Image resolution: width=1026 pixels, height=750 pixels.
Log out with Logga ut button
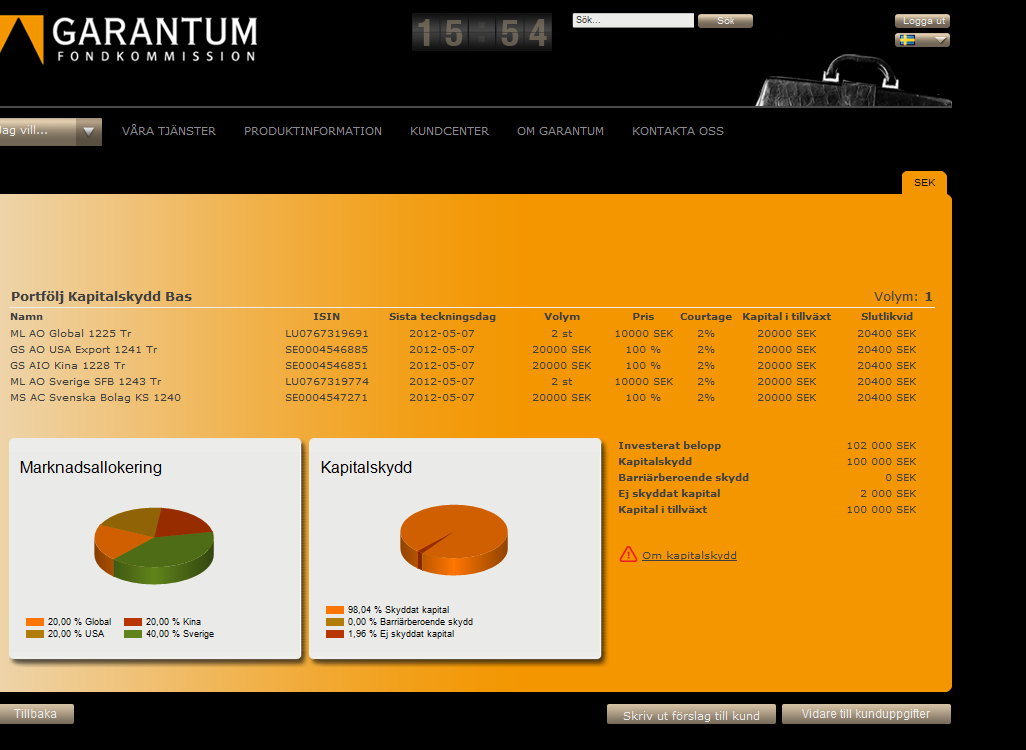pyautogui.click(x=922, y=21)
